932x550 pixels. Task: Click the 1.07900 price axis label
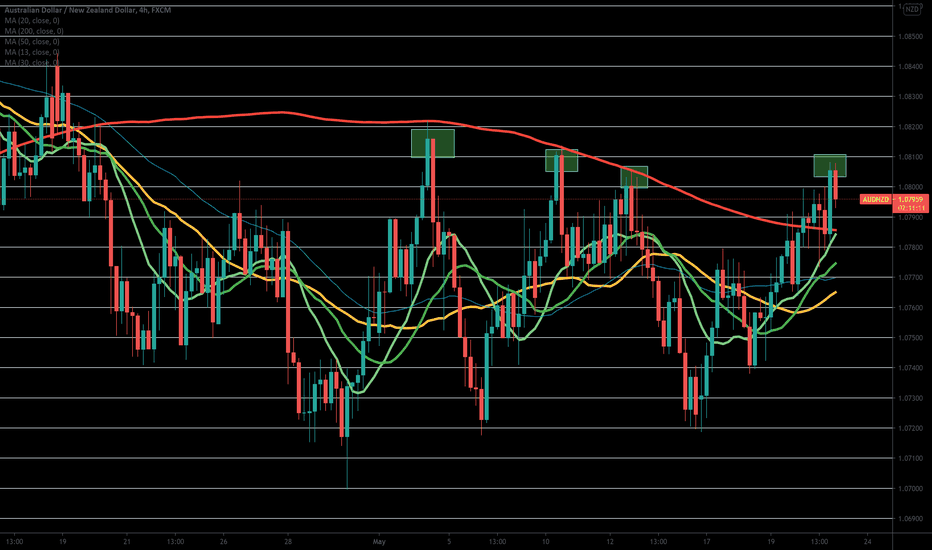point(910,218)
